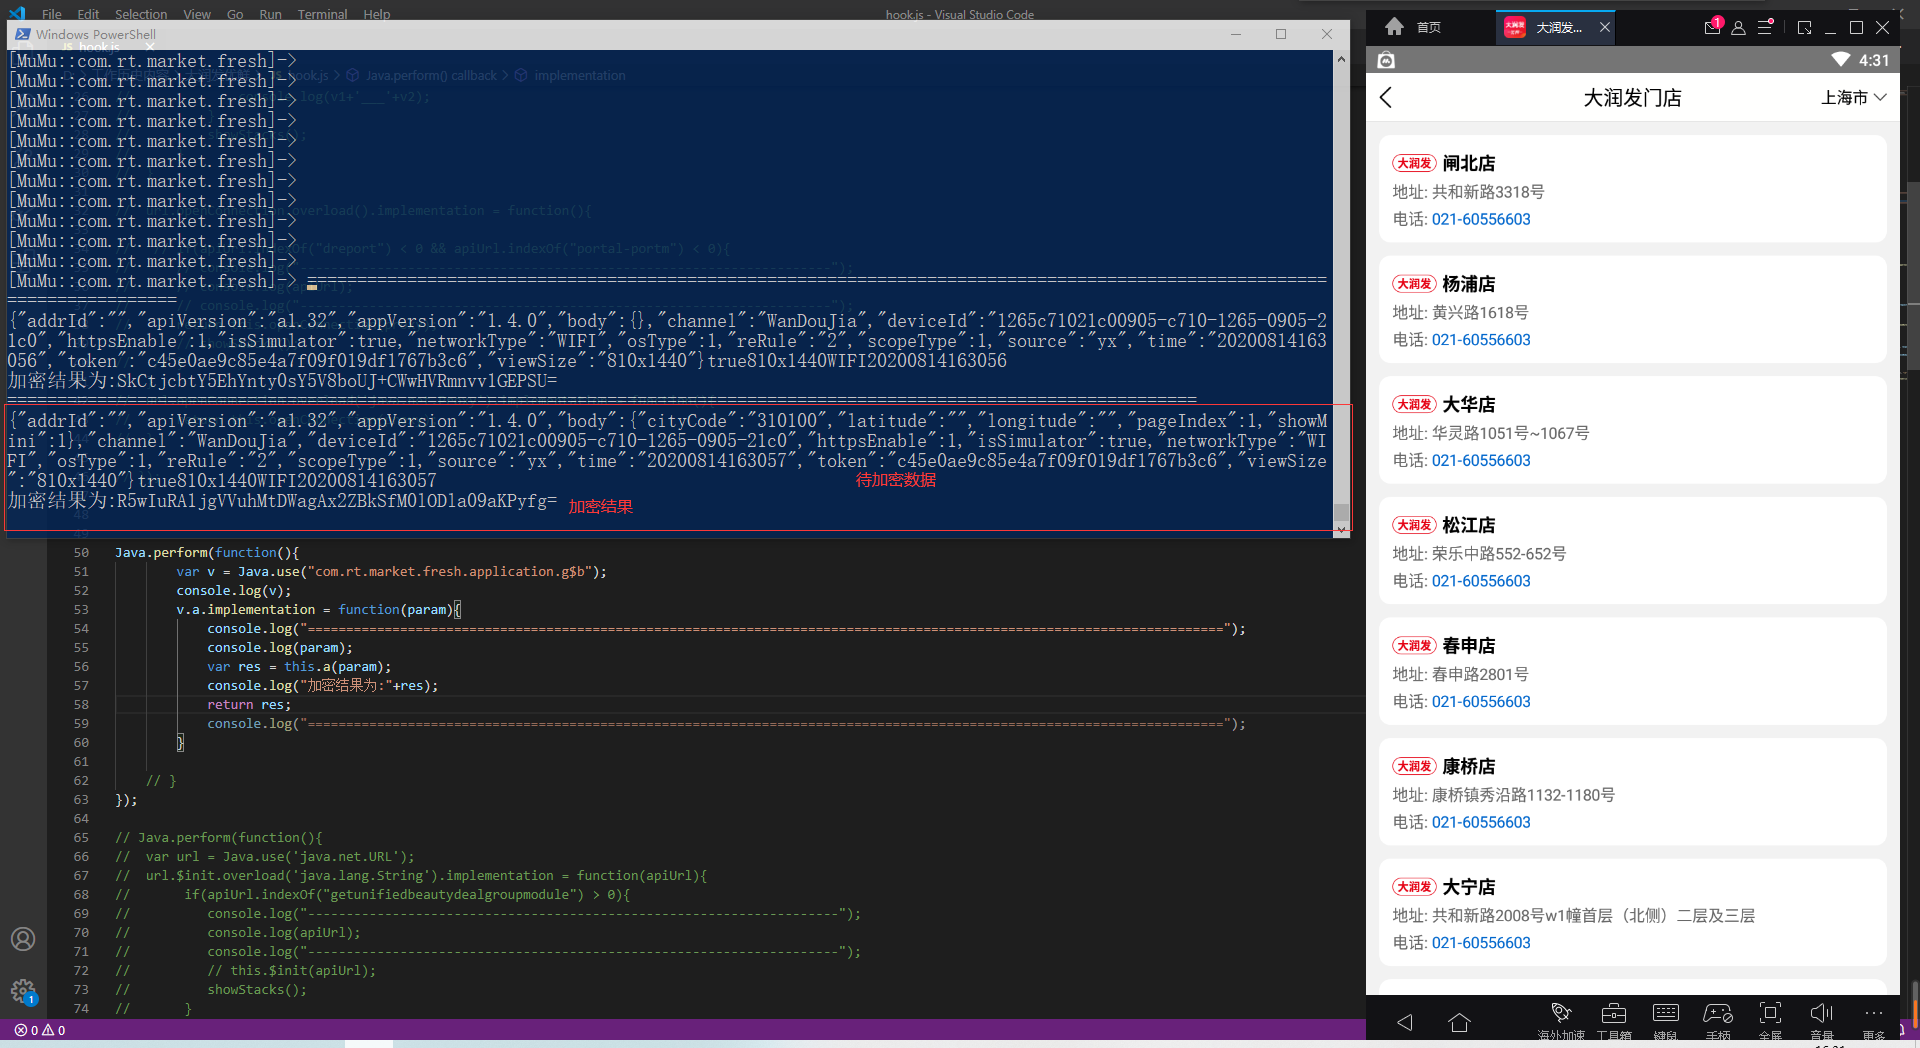
Task: Click the PowerShell window title icon
Action: [22, 34]
